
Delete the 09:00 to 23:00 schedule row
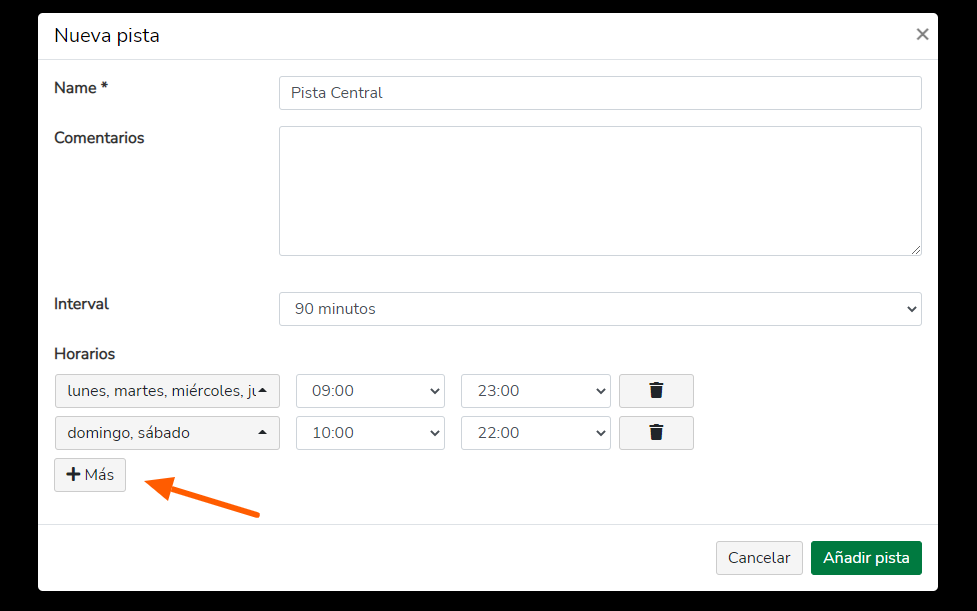[656, 391]
